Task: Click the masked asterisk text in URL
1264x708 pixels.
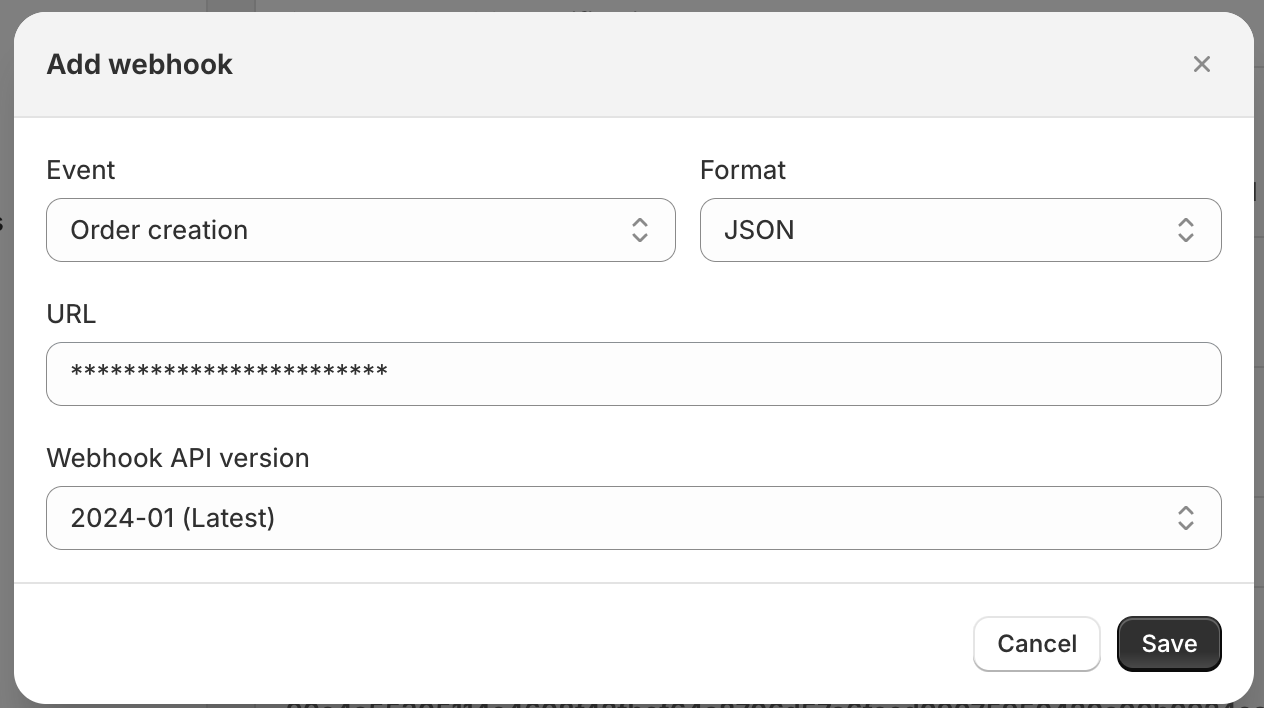Action: coord(229,372)
